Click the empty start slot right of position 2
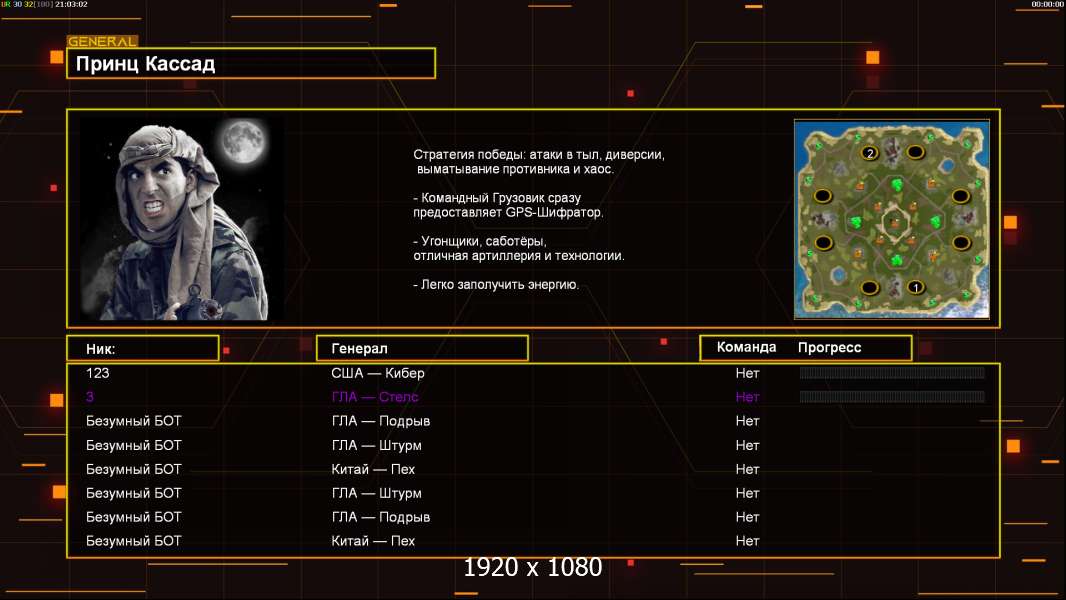The image size is (1066, 600). point(915,152)
